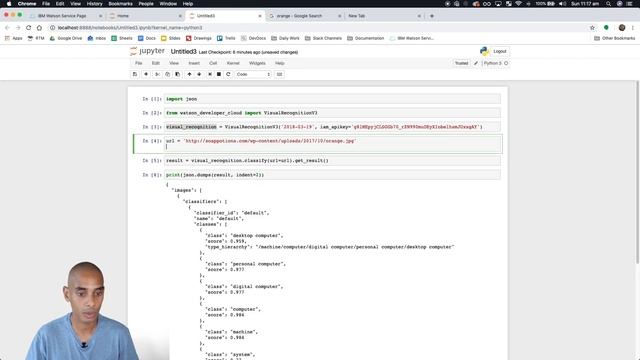Open the notebook File menu
640x360 pixels.
click(139, 63)
